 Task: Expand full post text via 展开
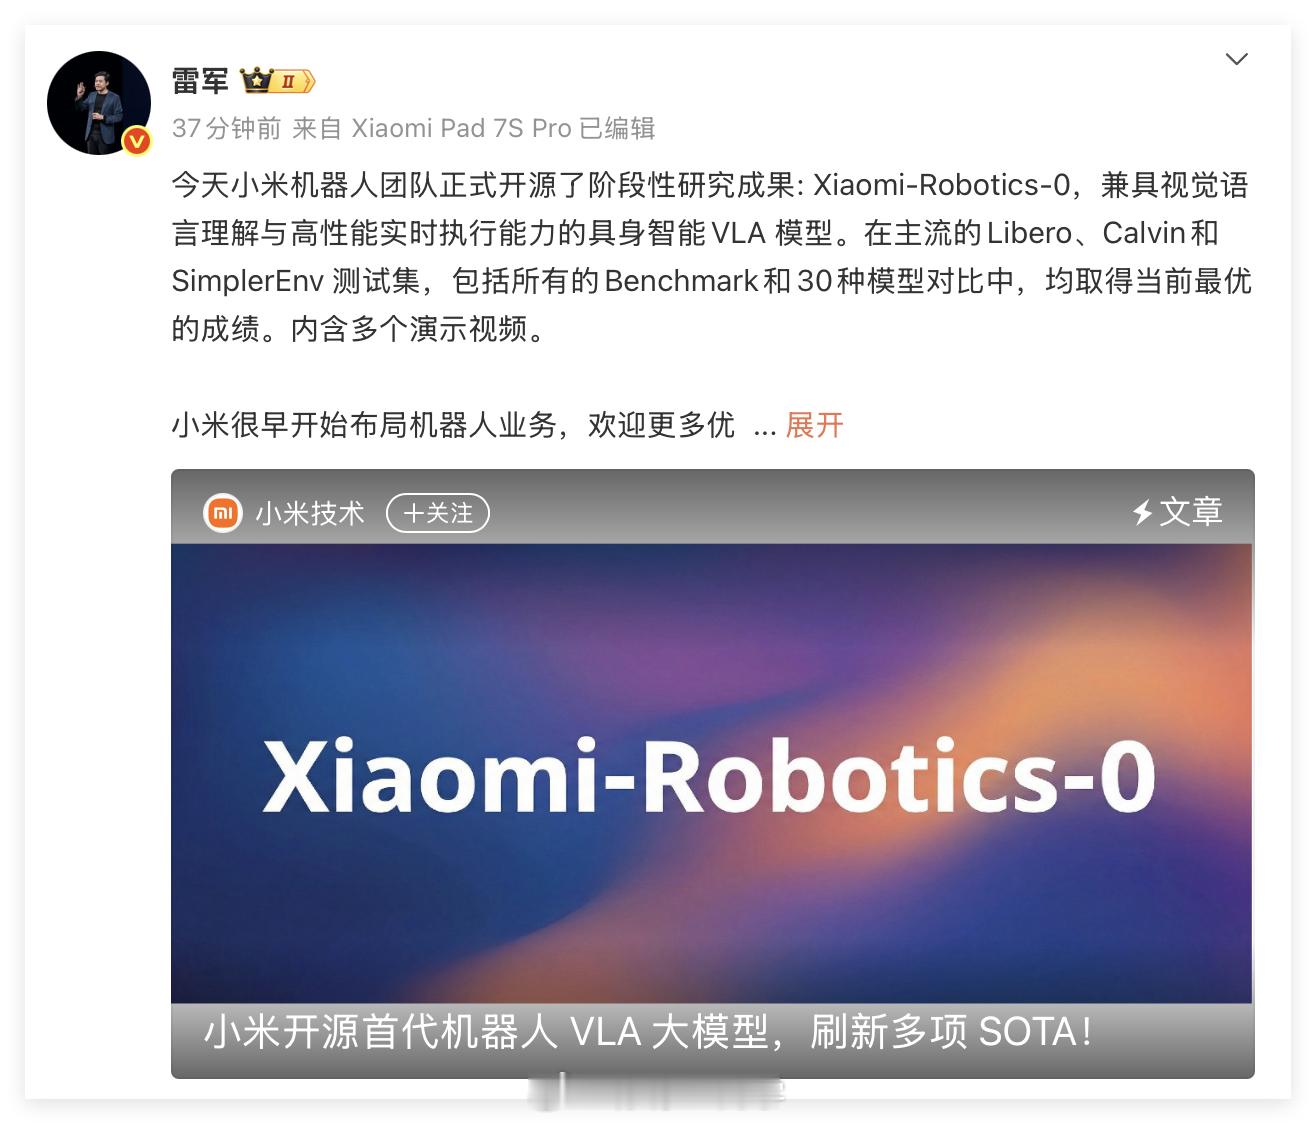(x=814, y=425)
